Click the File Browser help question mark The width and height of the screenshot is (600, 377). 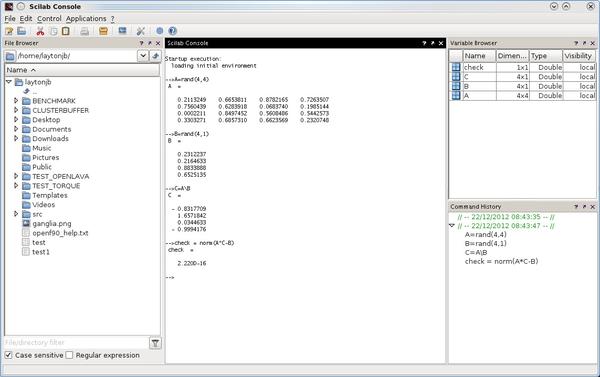click(142, 43)
